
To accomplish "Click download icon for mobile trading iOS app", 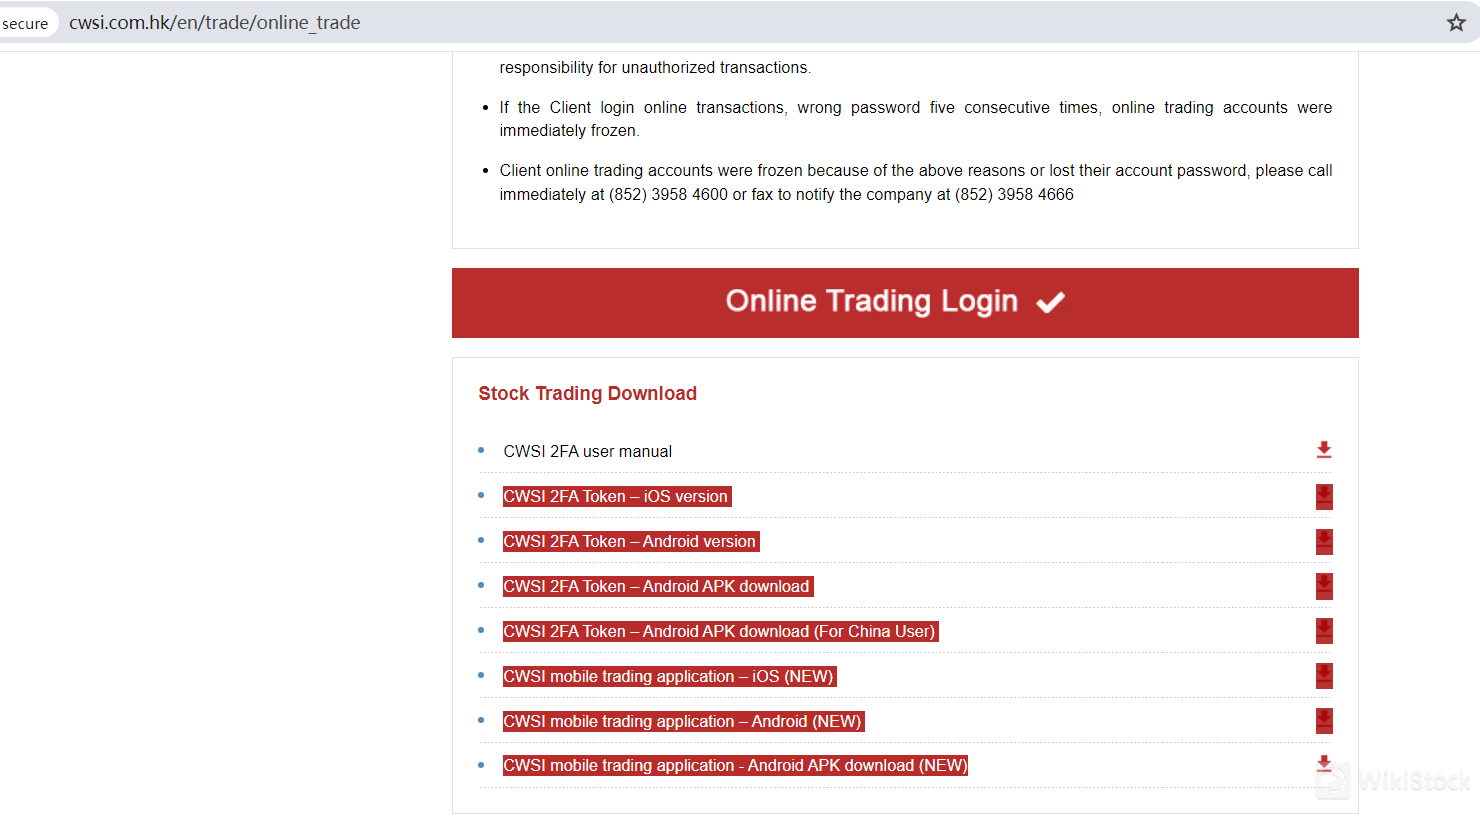I will point(1323,676).
